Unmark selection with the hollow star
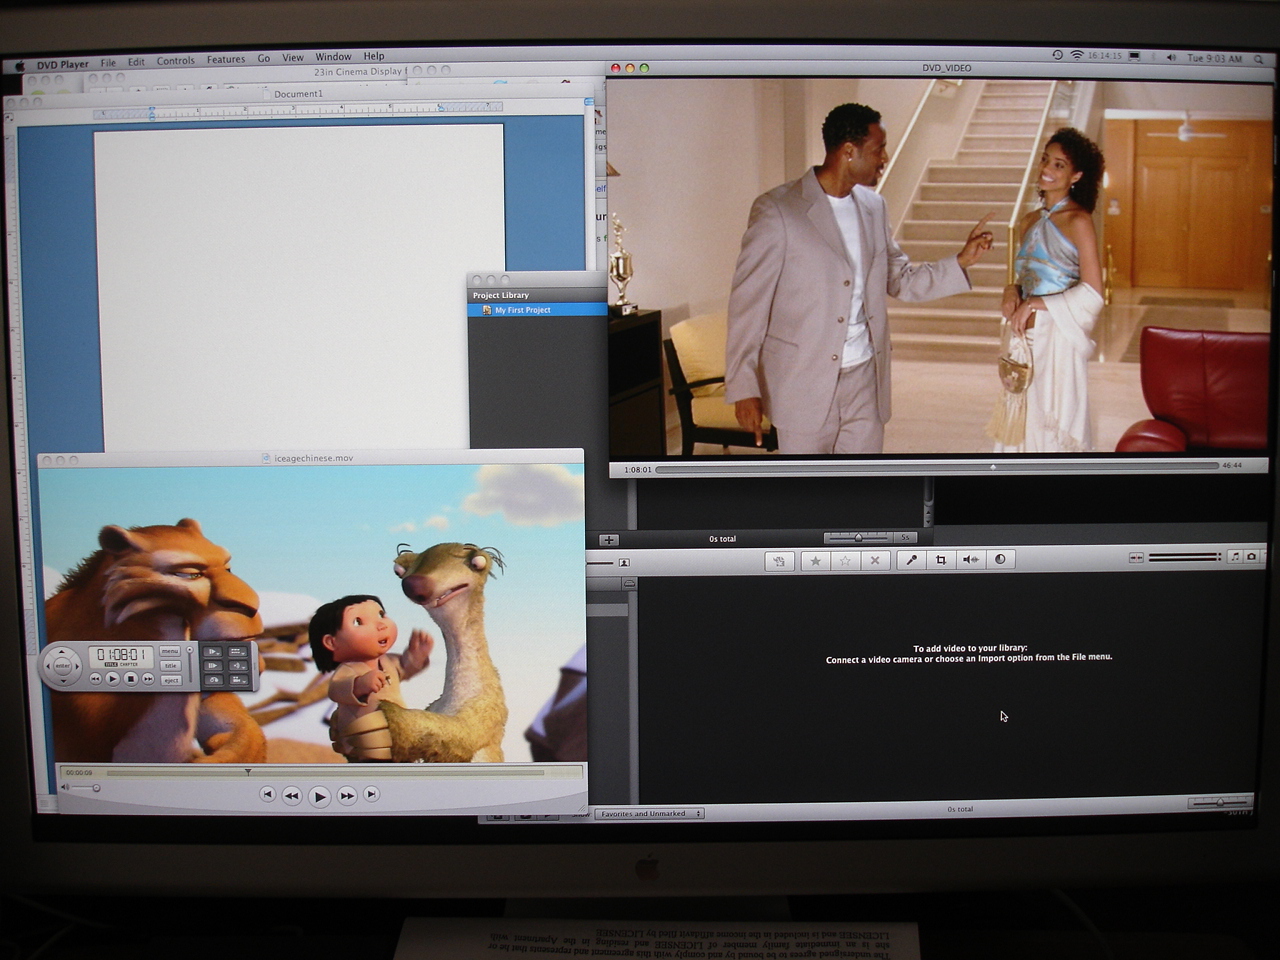The image size is (1280, 960). [845, 560]
